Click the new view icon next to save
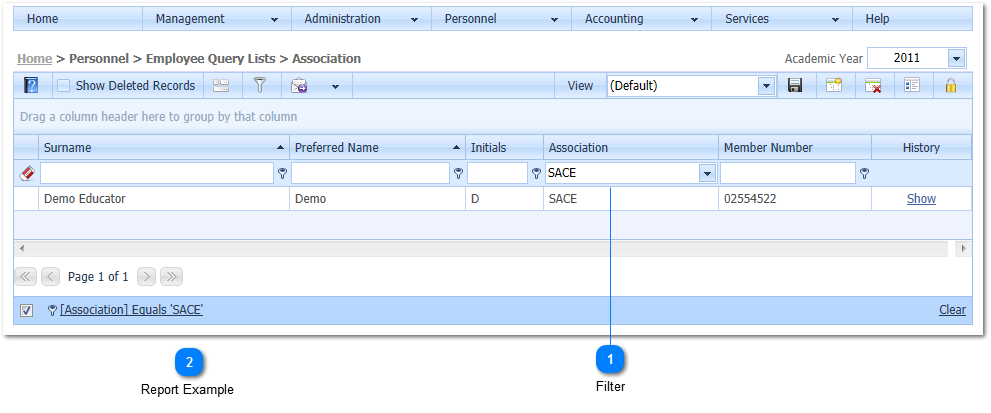 click(833, 86)
